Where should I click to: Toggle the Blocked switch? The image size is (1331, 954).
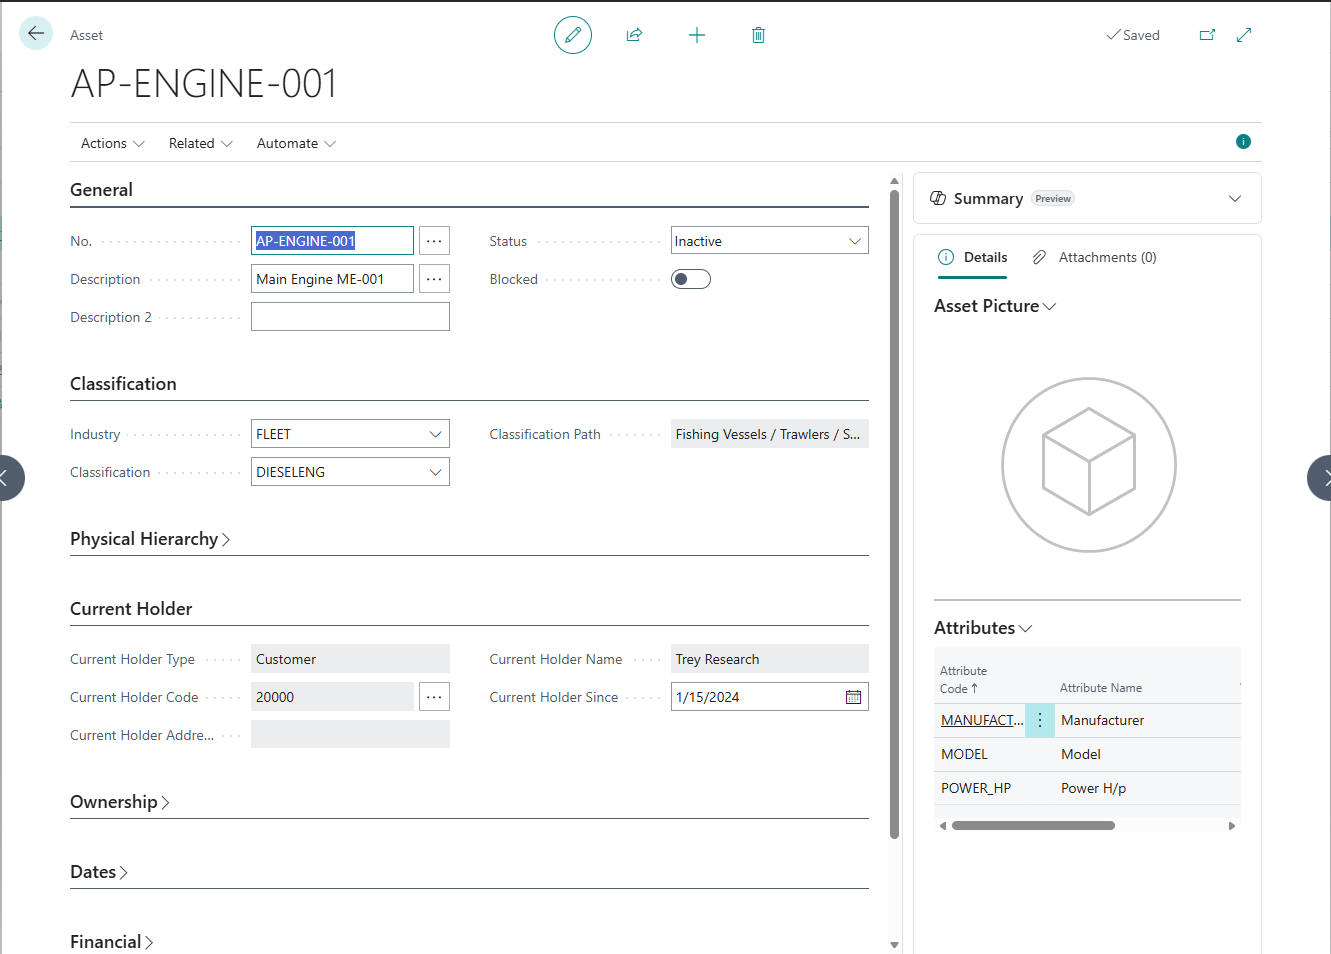pyautogui.click(x=690, y=279)
